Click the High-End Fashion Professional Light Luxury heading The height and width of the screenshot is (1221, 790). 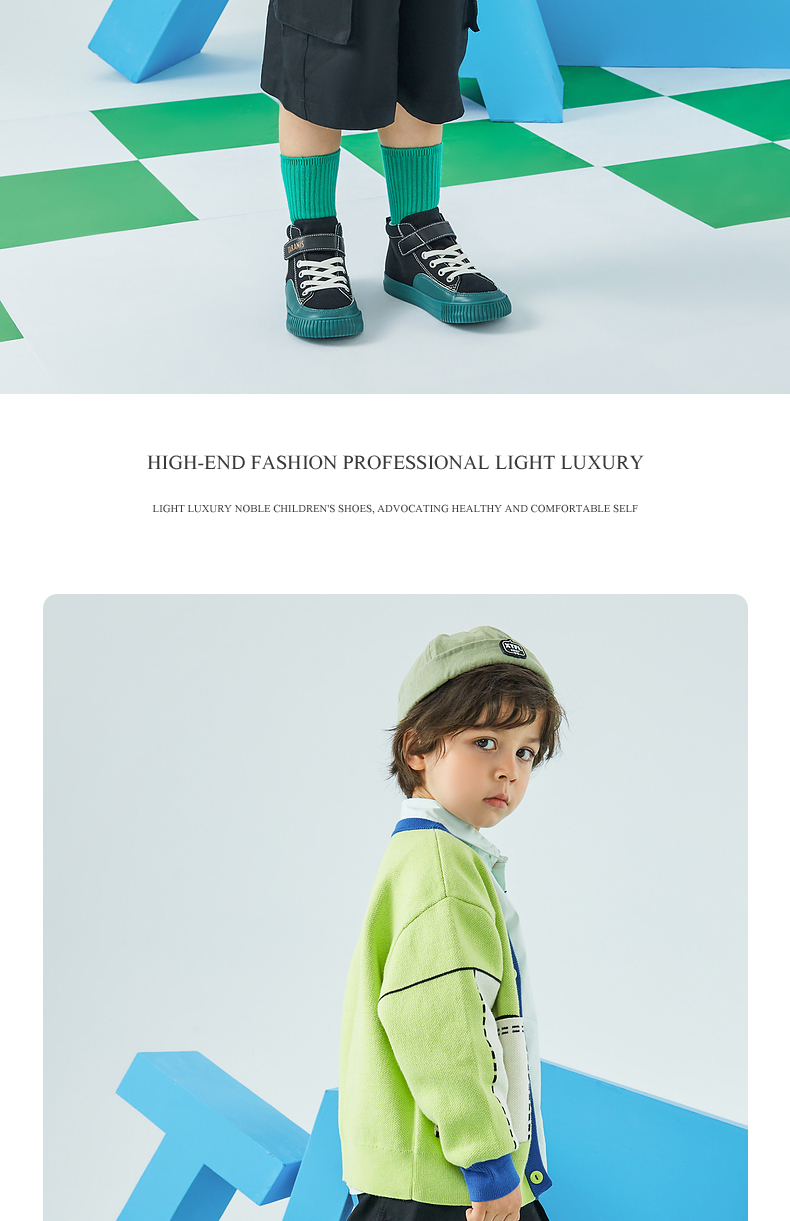[395, 462]
